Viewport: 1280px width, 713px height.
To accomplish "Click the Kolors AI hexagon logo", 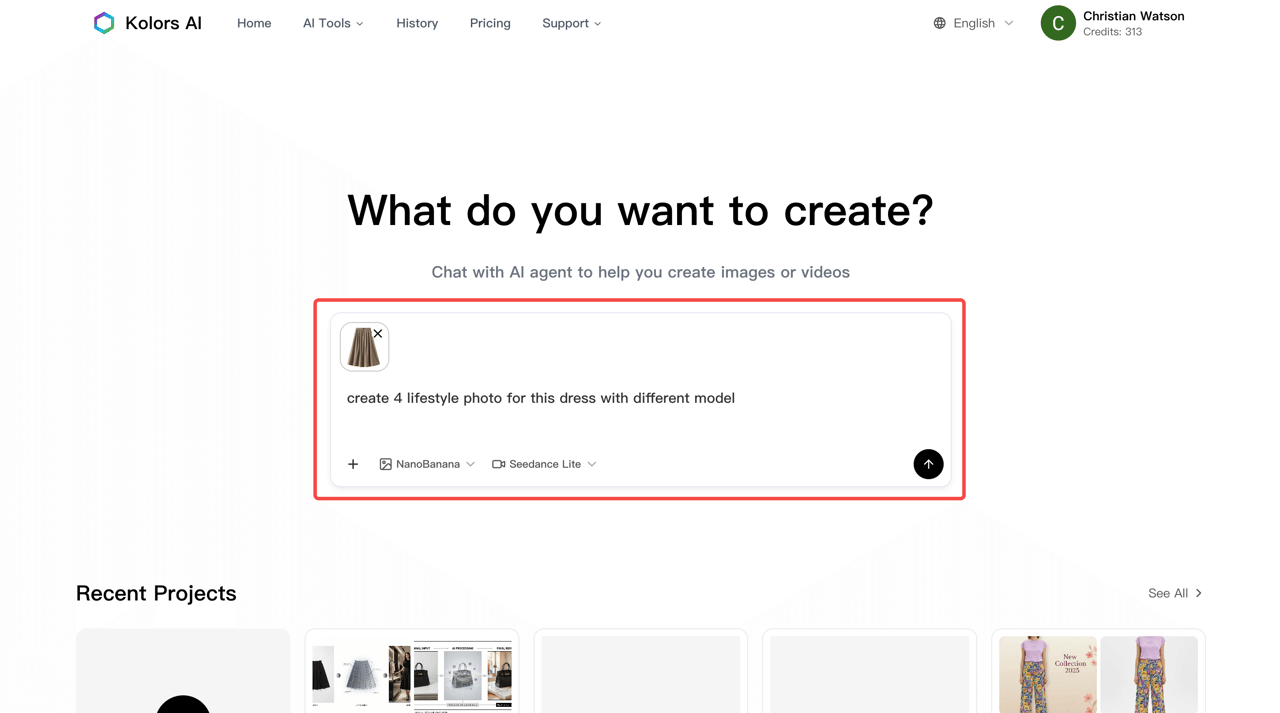I will 104,23.
